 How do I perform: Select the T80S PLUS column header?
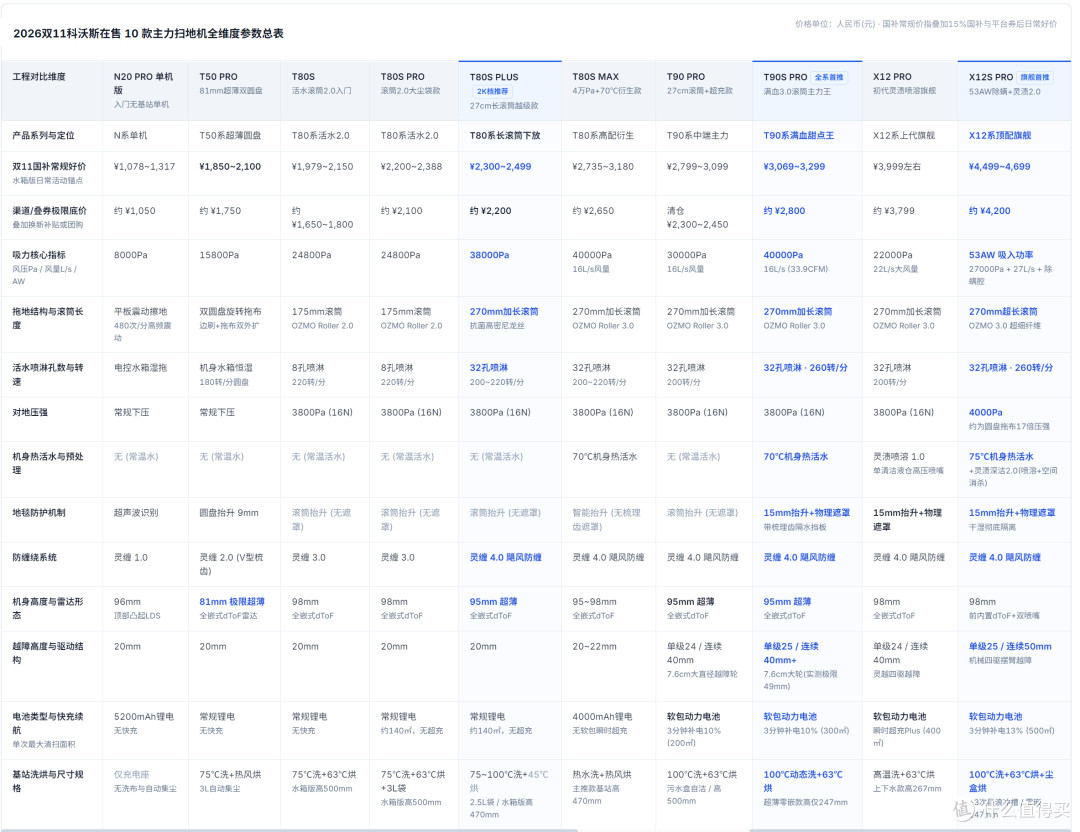(x=510, y=90)
